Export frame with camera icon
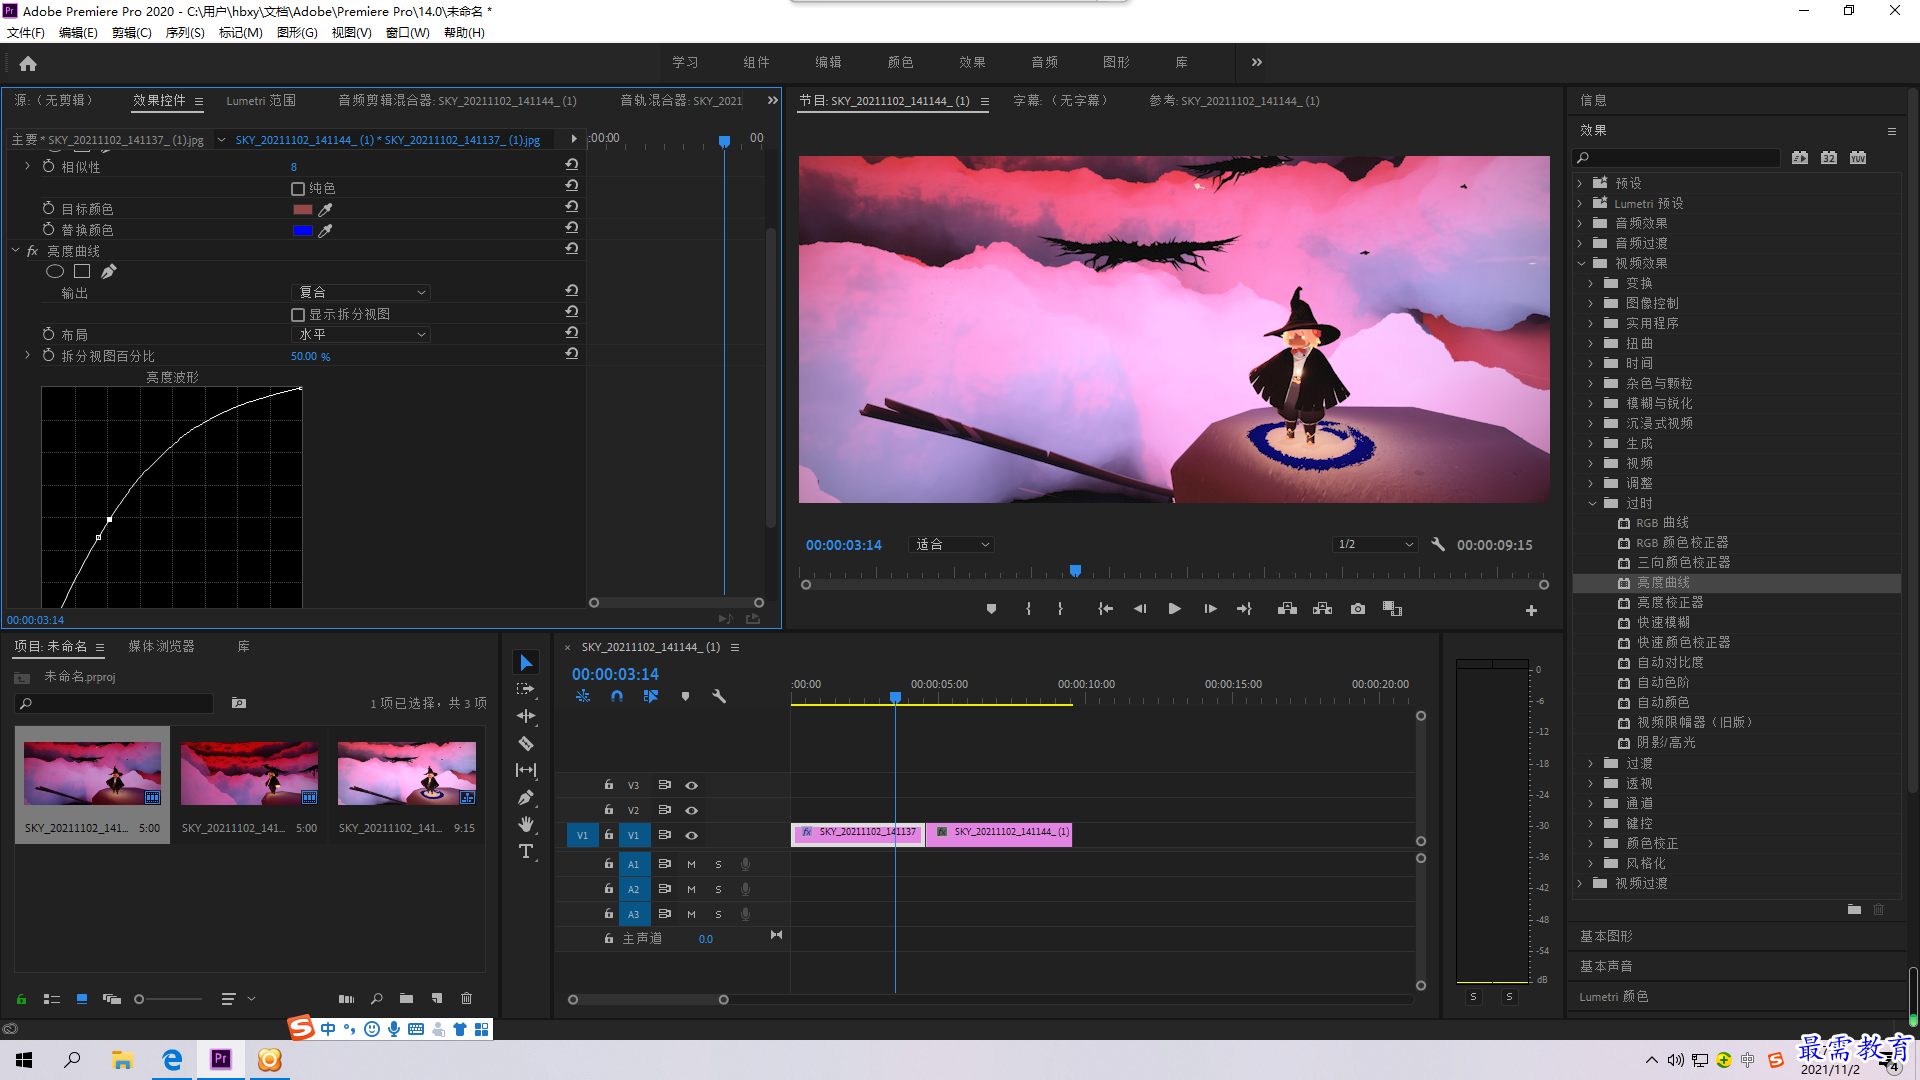This screenshot has height=1080, width=1920. 1358,609
